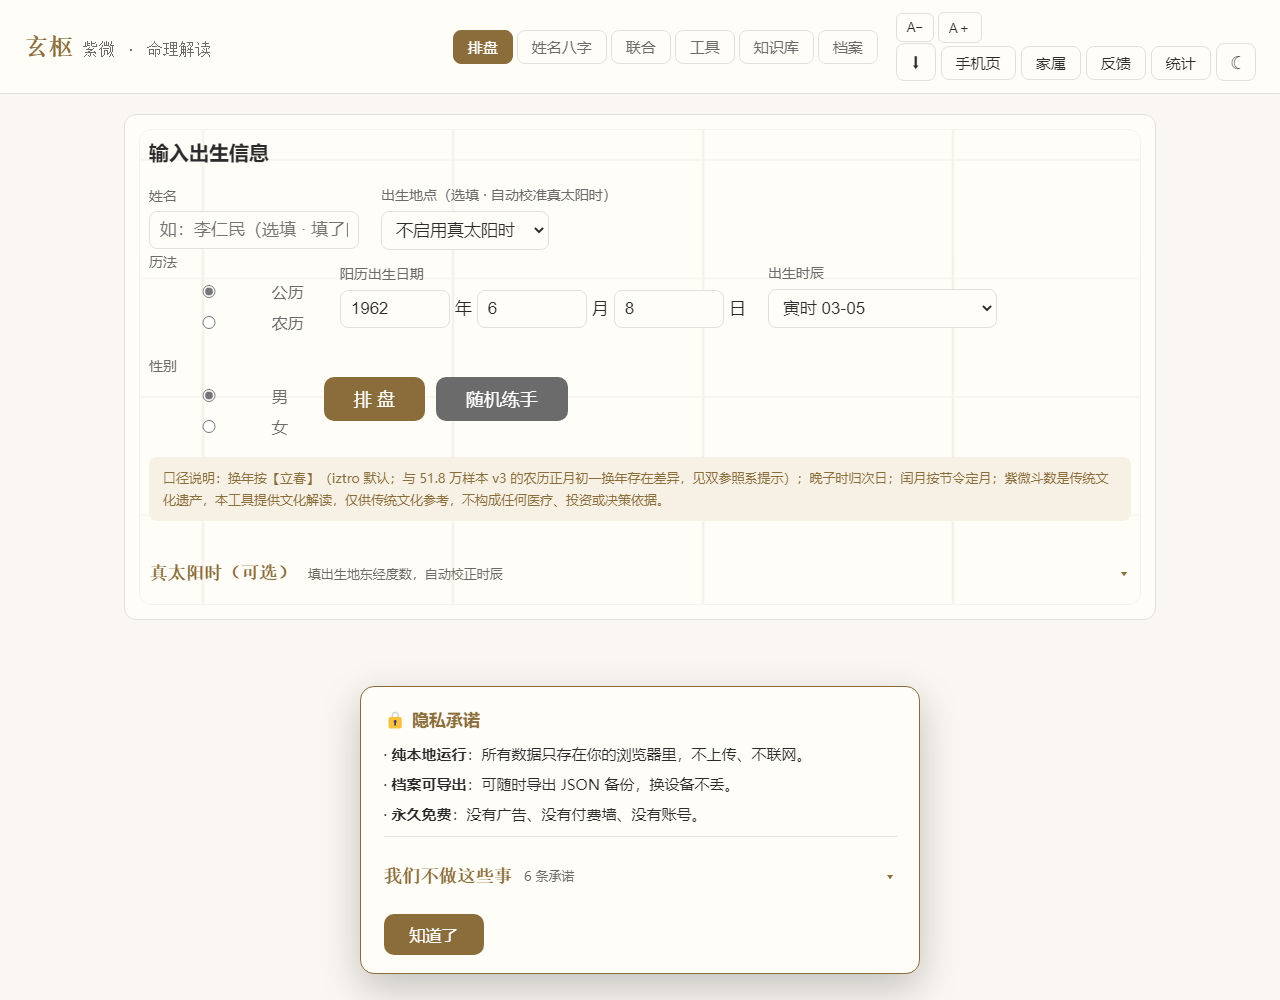Click the birth year field 1962
Screen dimensions: 1280x1000
(x=395, y=308)
